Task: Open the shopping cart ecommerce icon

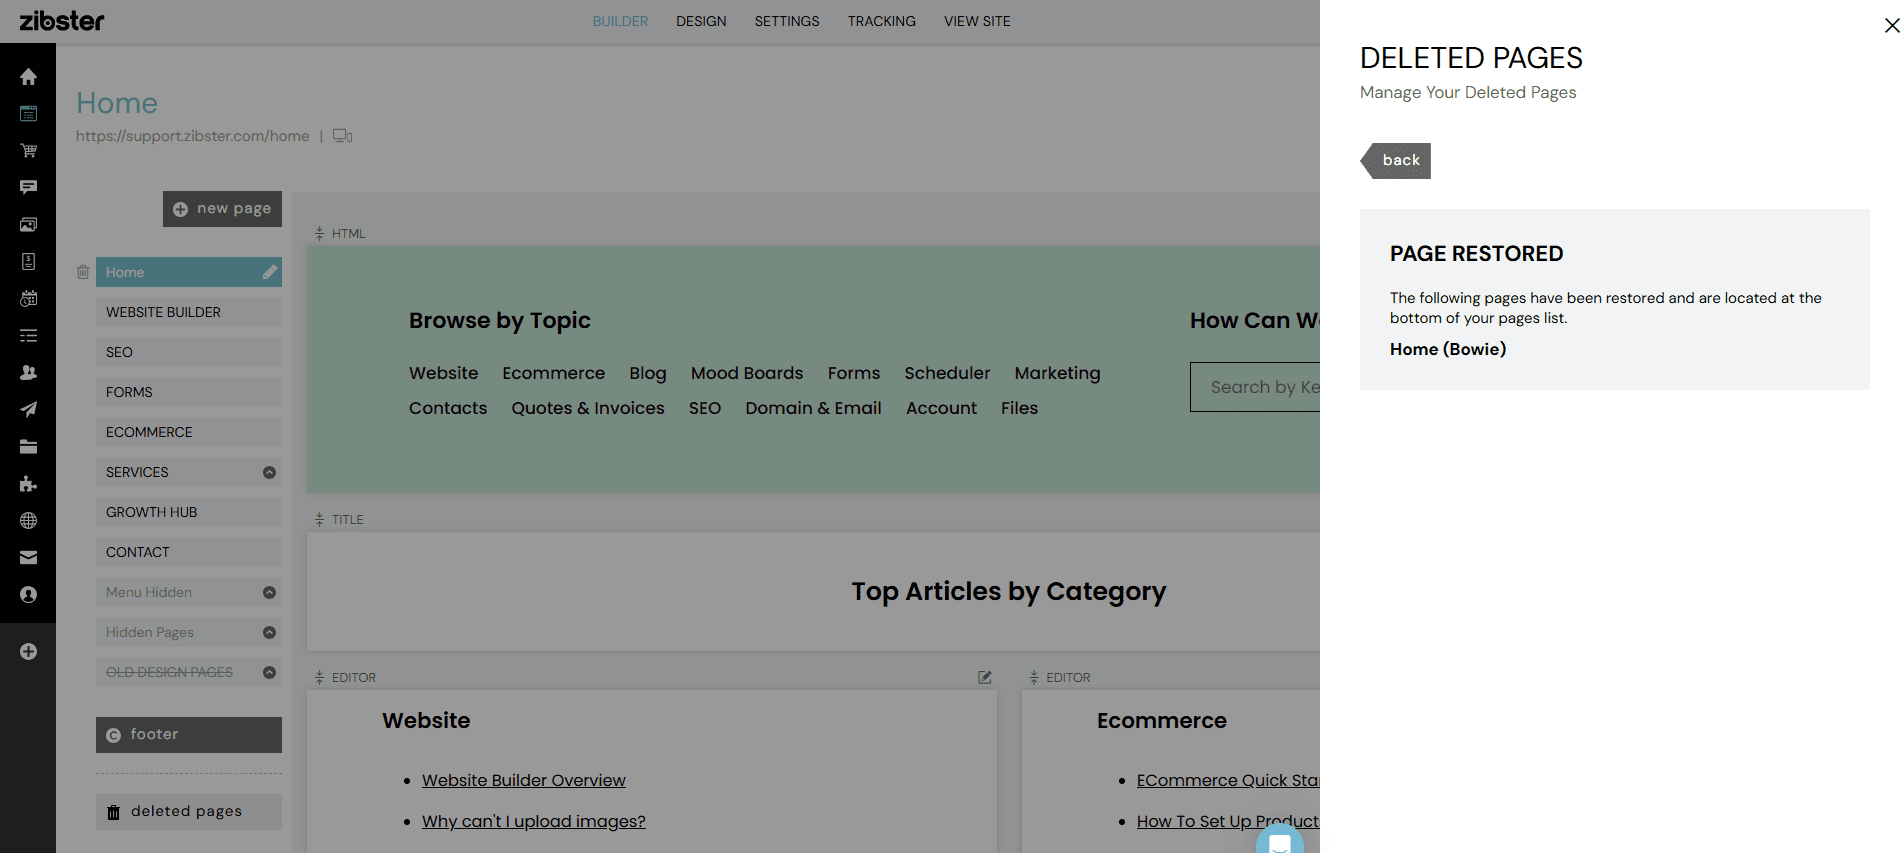Action: [x=28, y=151]
